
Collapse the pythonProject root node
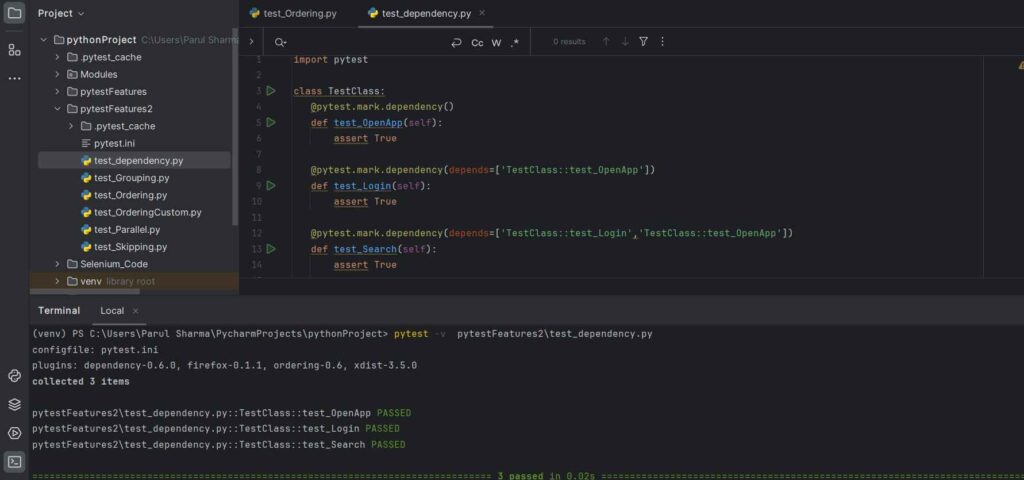click(44, 40)
